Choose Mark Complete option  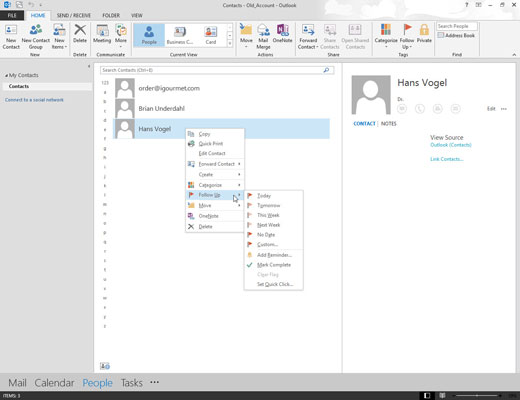pyautogui.click(x=274, y=265)
